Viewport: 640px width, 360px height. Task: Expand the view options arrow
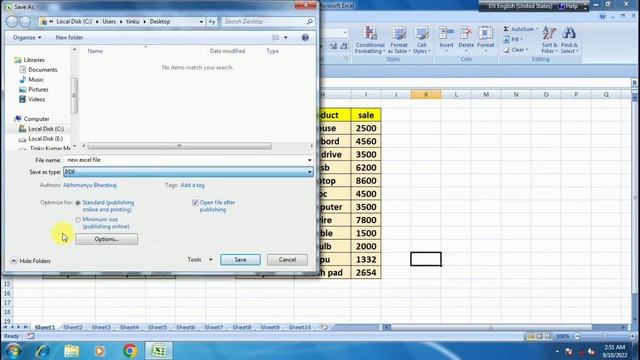(286, 38)
